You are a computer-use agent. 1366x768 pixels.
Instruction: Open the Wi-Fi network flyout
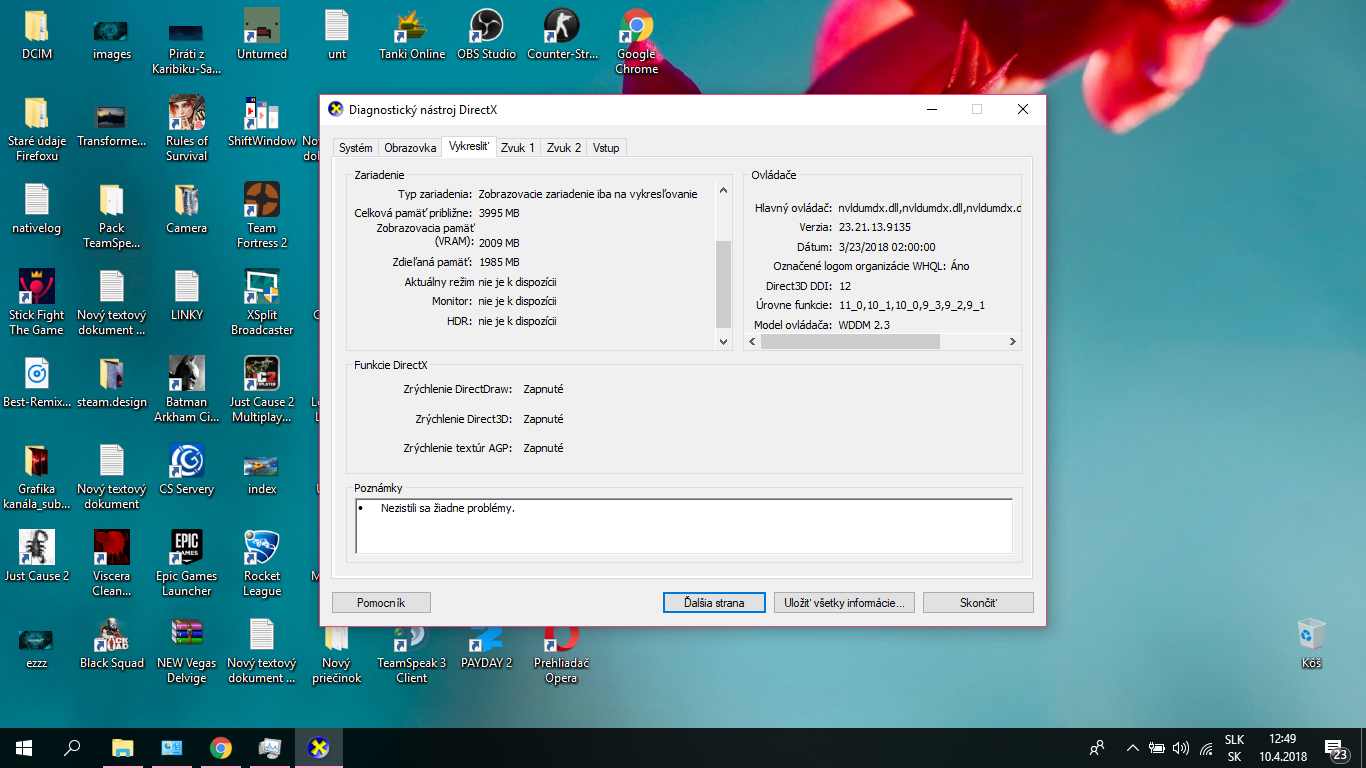point(1206,747)
